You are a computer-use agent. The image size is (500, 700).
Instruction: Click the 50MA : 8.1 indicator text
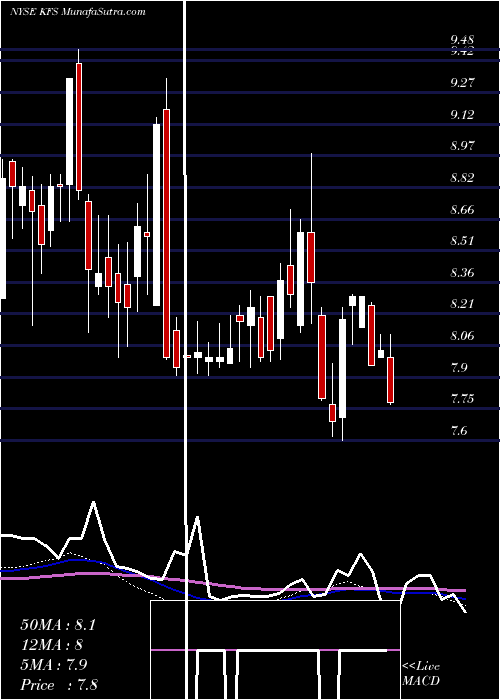pyautogui.click(x=58, y=625)
